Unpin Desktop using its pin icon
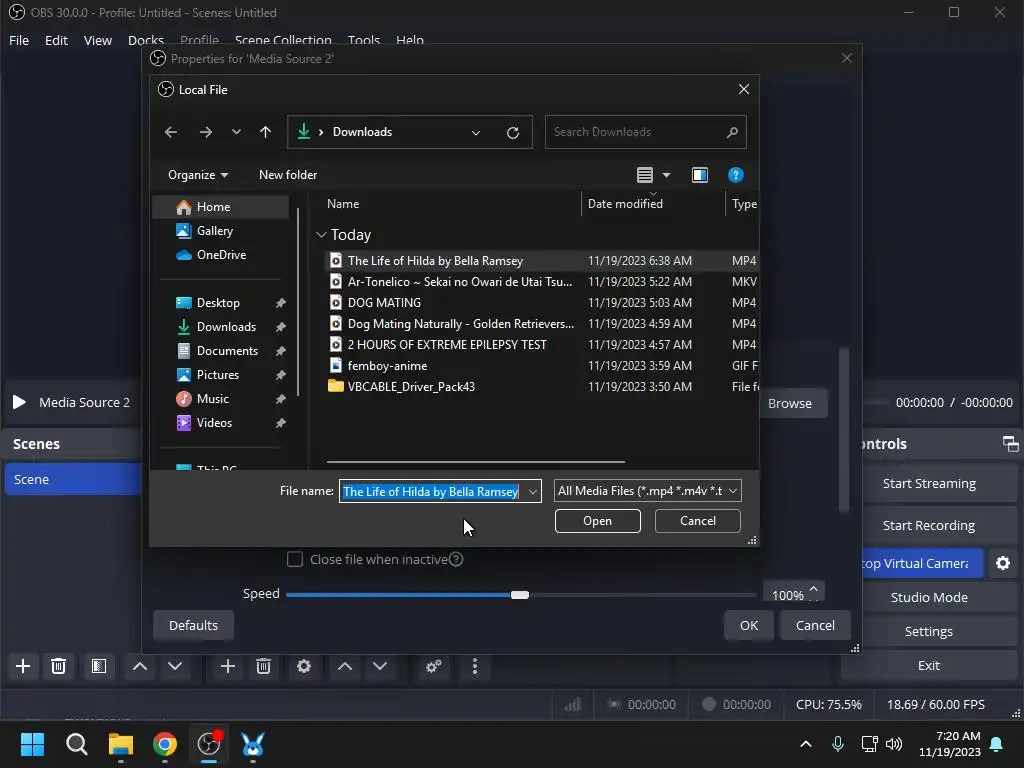Viewport: 1024px width, 768px height. pyautogui.click(x=280, y=303)
